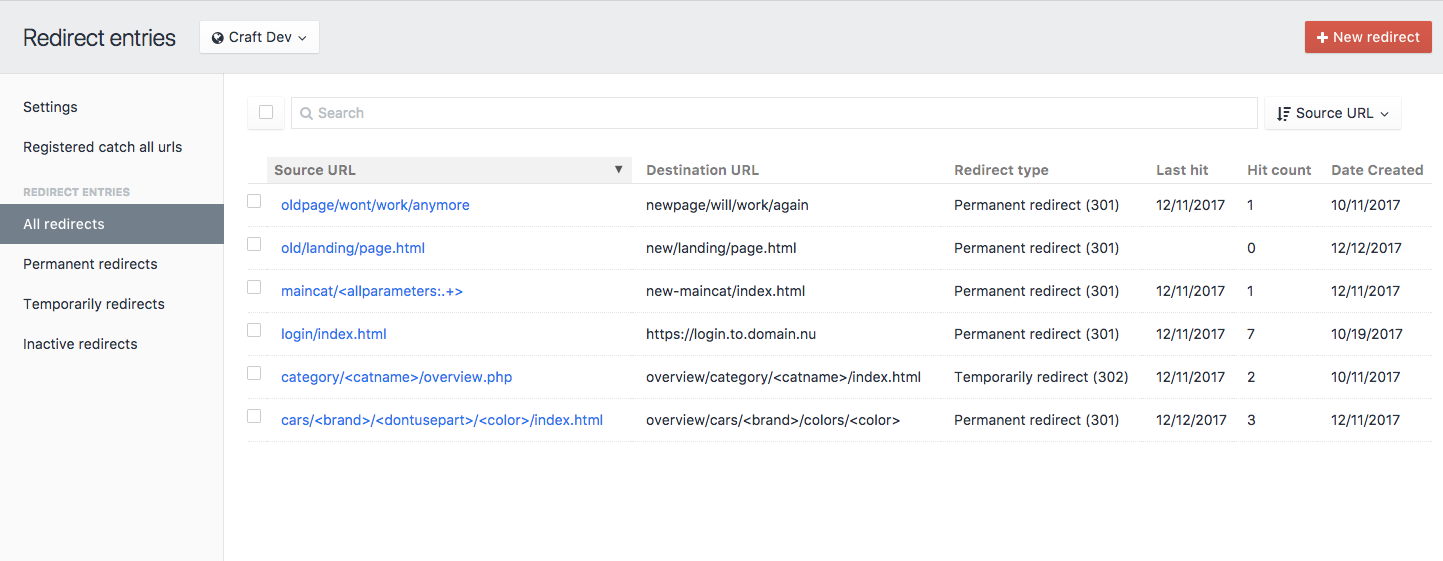Sort by Hit count column header
1443x561 pixels.
point(1279,170)
